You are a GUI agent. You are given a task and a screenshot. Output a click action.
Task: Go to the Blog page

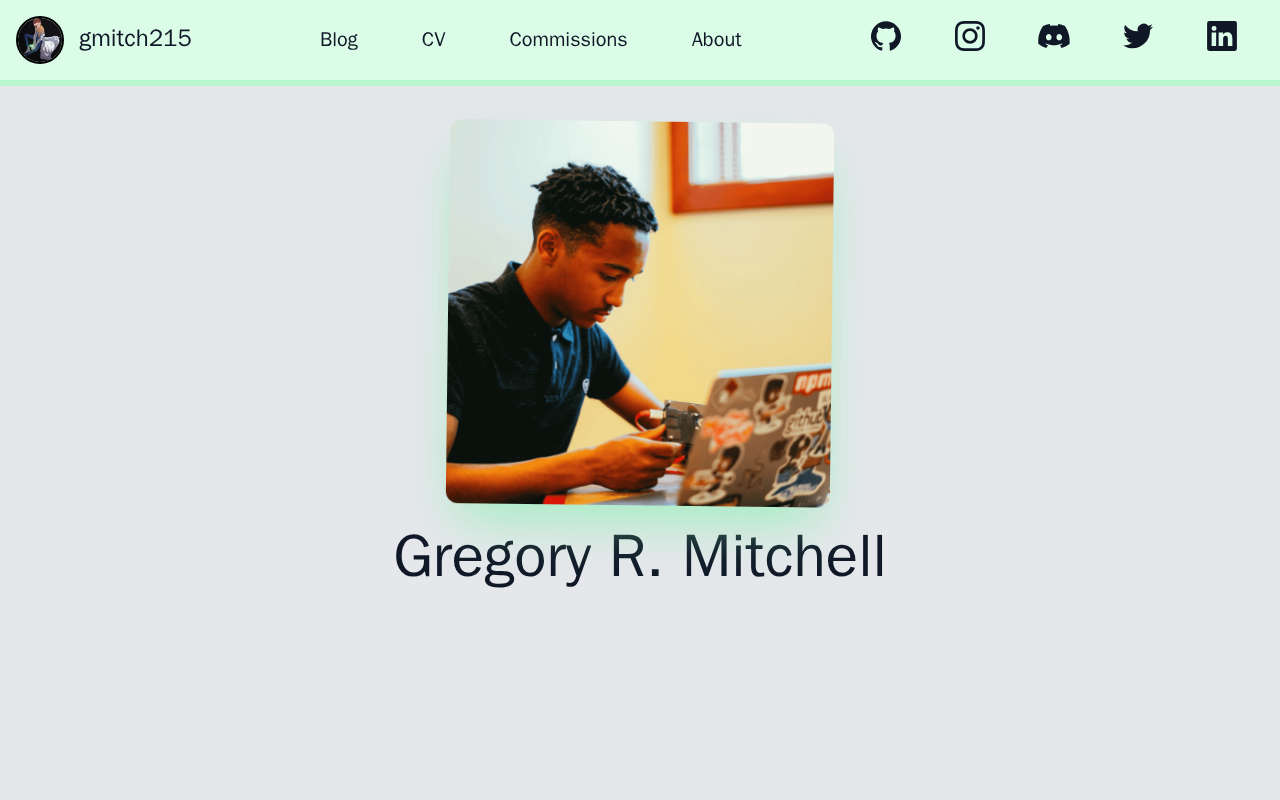click(x=339, y=40)
